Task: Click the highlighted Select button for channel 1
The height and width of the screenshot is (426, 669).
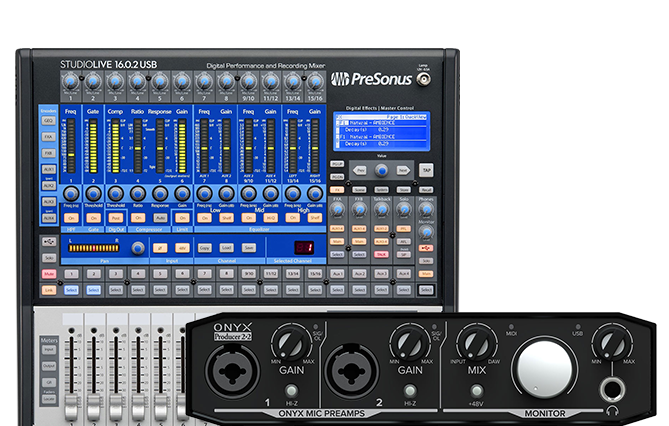Action: coord(71,290)
